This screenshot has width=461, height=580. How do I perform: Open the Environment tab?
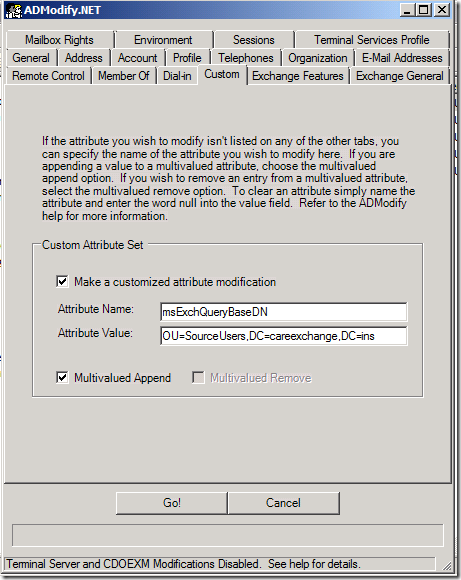pos(163,40)
